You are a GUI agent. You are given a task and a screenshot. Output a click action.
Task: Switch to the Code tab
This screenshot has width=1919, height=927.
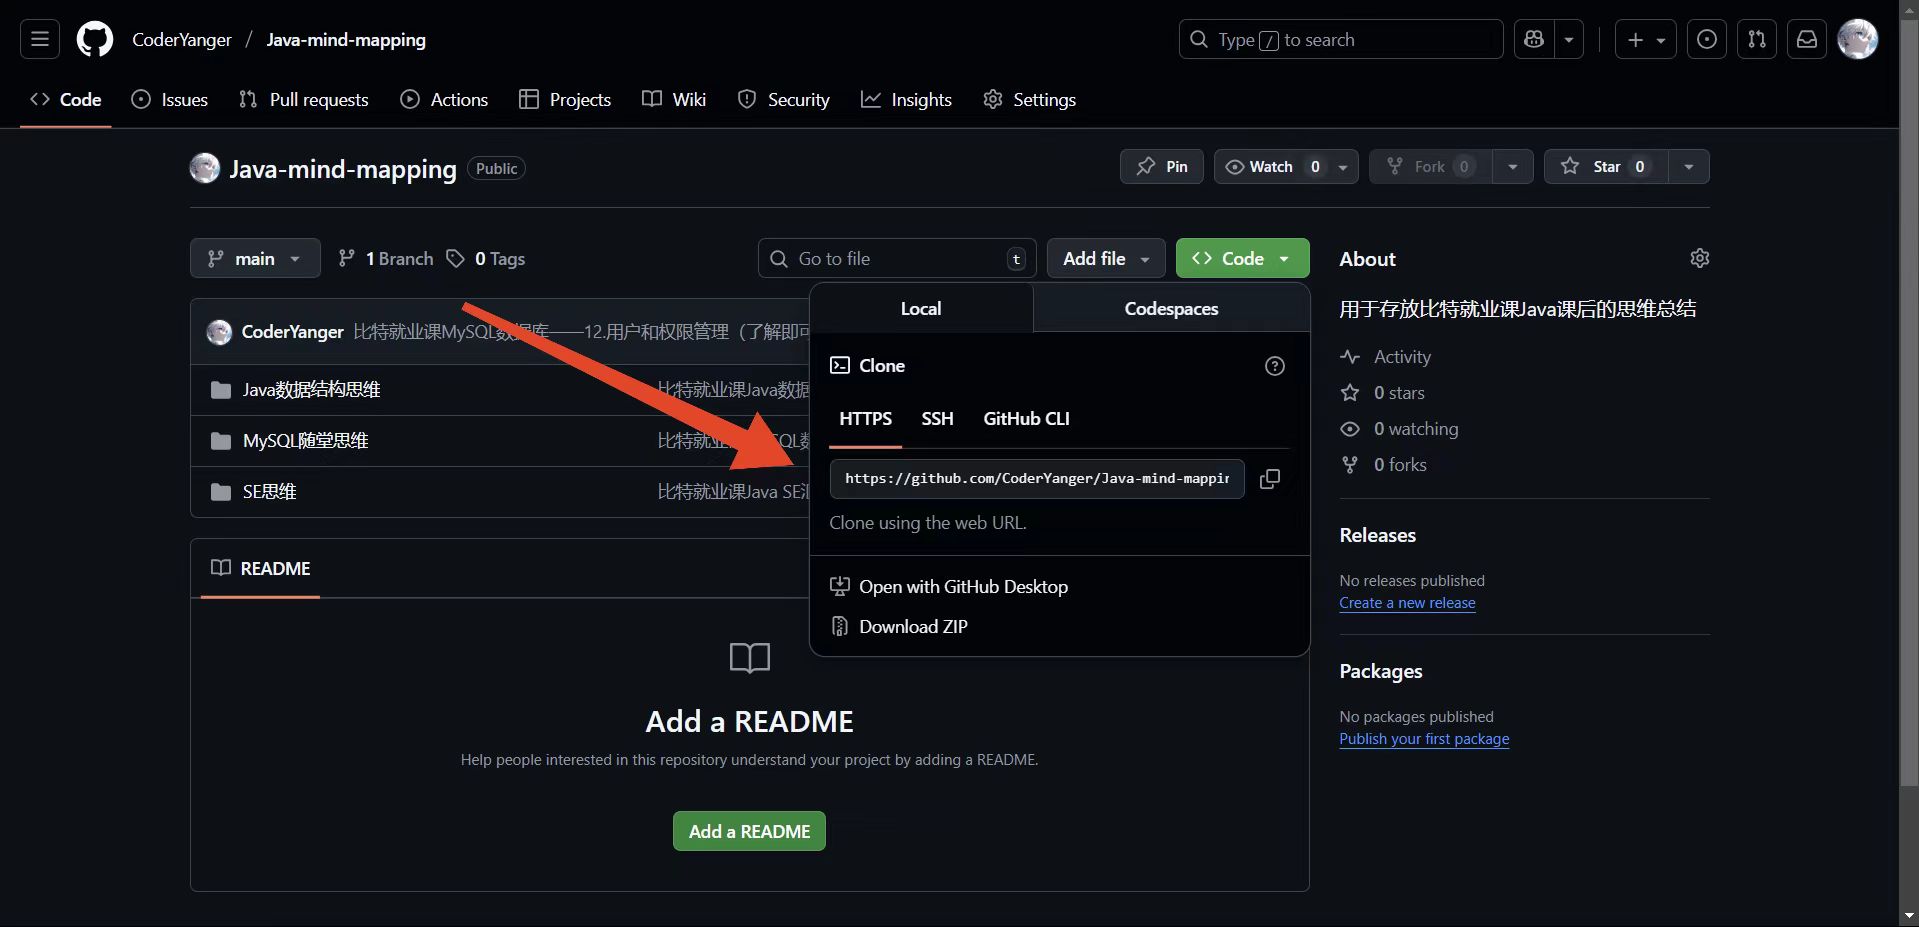click(x=66, y=99)
